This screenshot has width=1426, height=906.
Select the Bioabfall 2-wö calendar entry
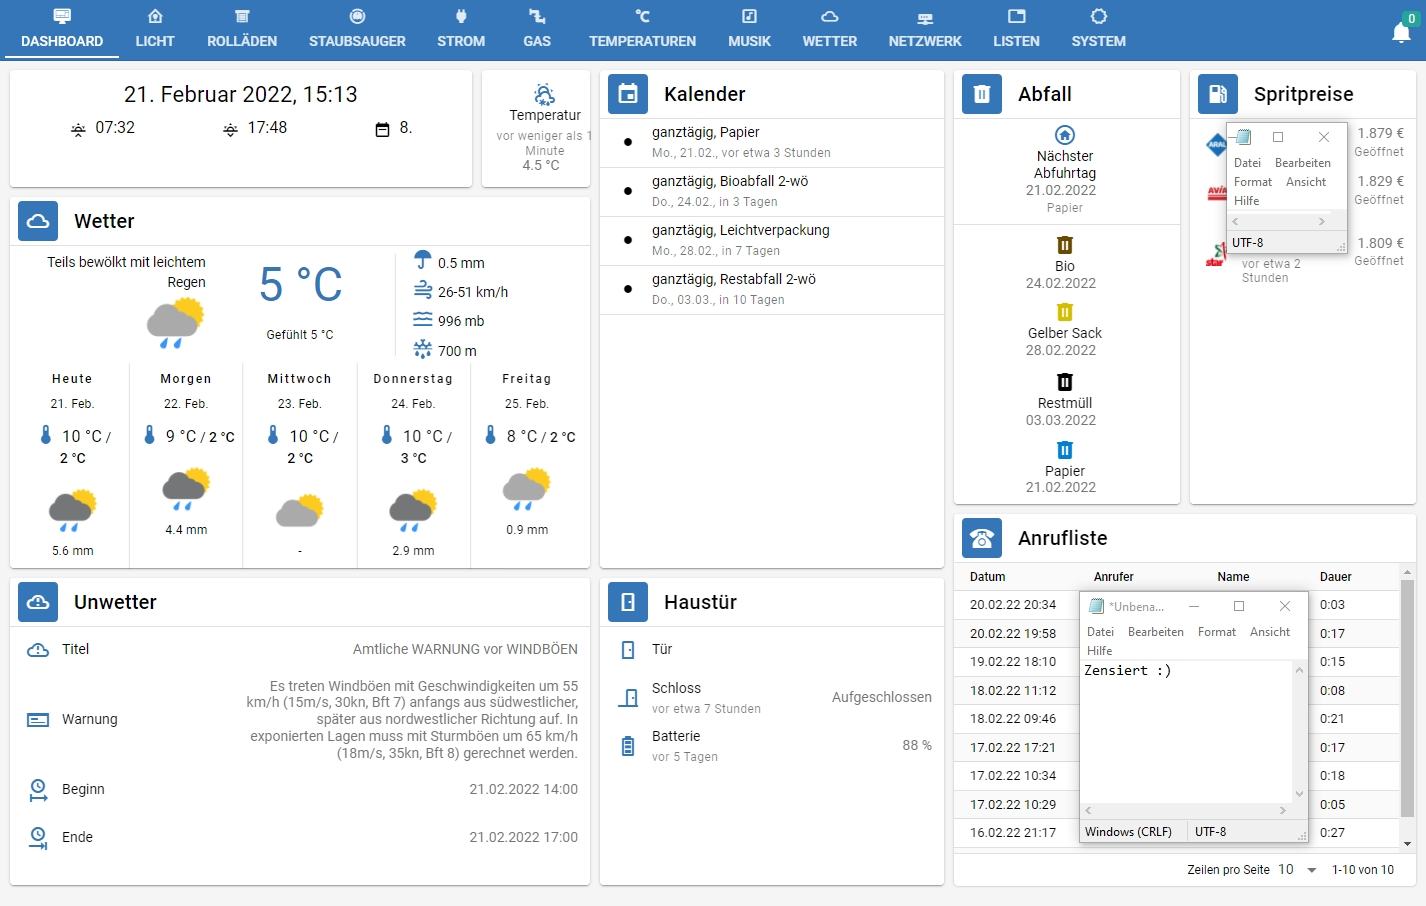pyautogui.click(x=772, y=191)
